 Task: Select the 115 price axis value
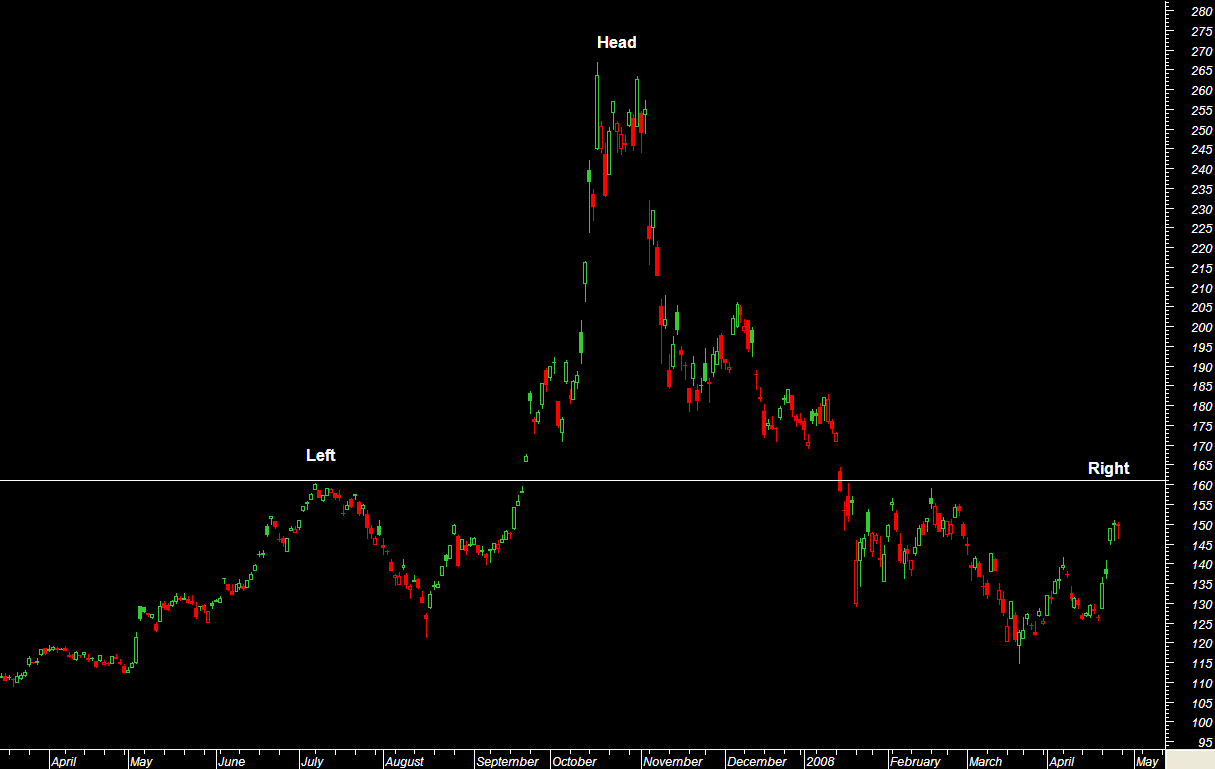tap(1202, 664)
